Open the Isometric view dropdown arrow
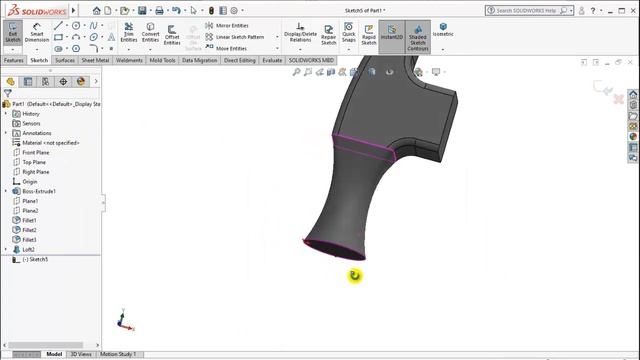Screen dimensions: 640x360 [443, 50]
